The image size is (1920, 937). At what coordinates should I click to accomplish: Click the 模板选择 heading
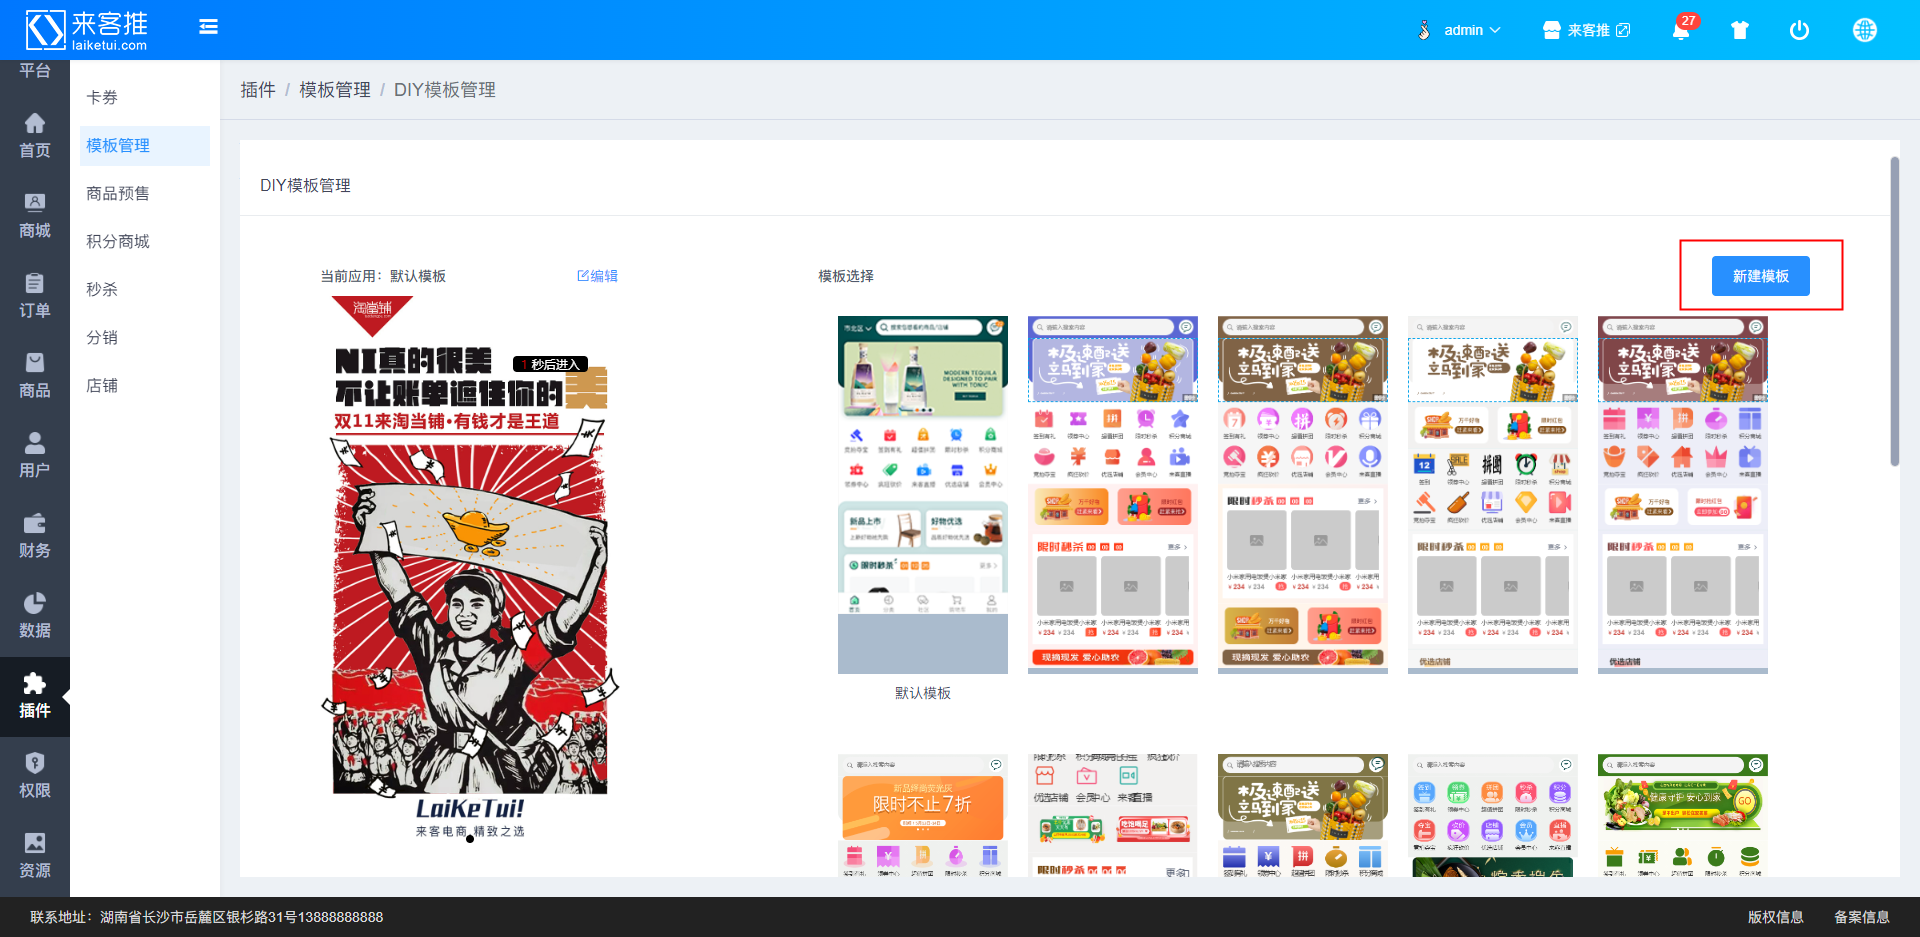[x=846, y=276]
